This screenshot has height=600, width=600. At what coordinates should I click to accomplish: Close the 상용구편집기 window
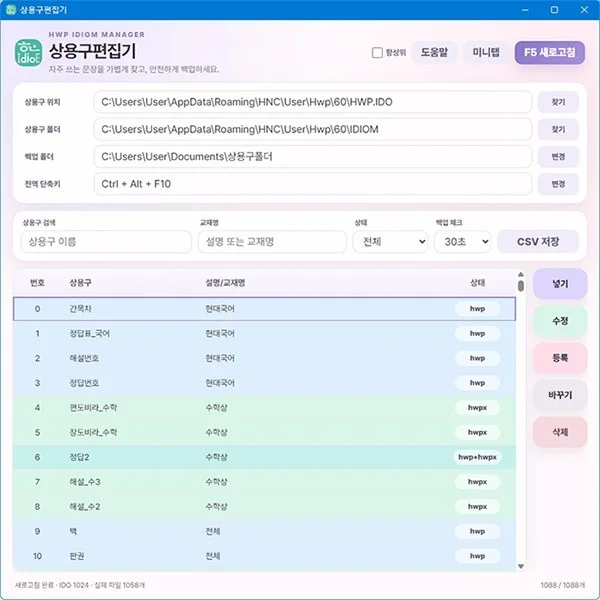pyautogui.click(x=584, y=10)
